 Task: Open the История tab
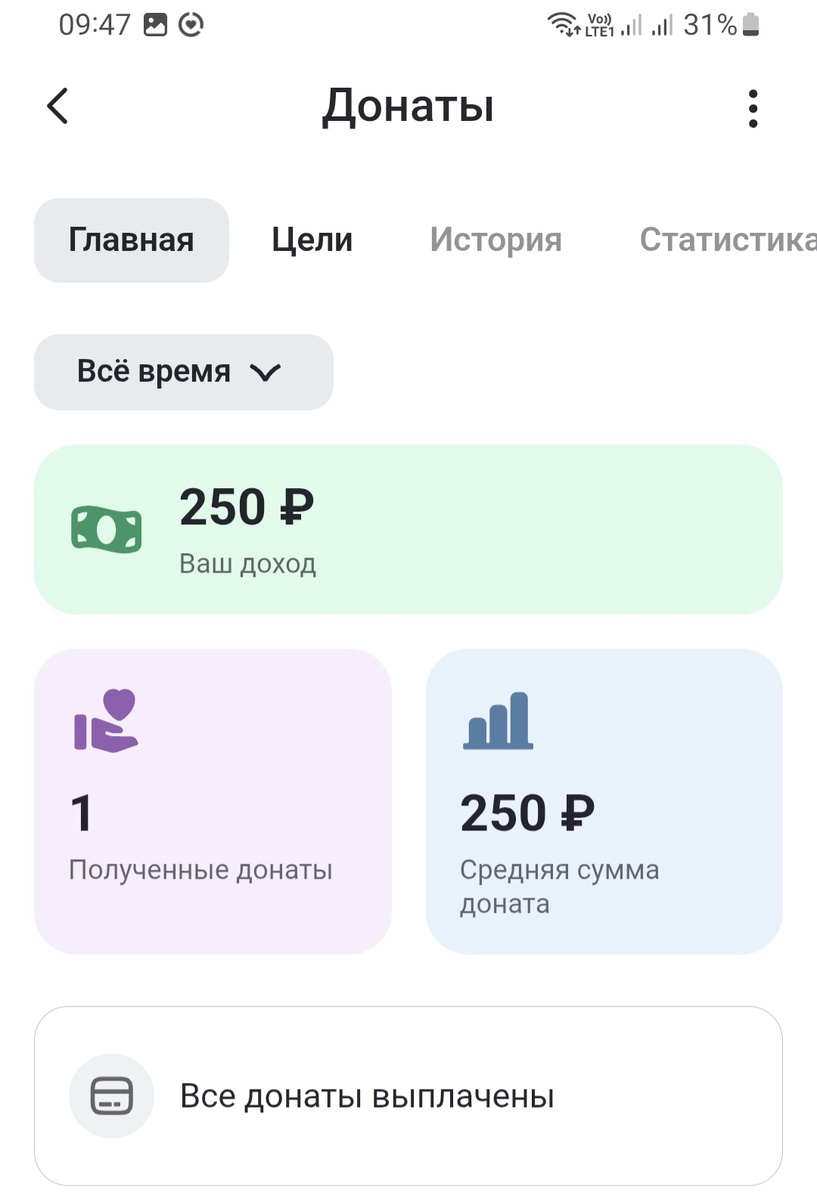click(495, 240)
